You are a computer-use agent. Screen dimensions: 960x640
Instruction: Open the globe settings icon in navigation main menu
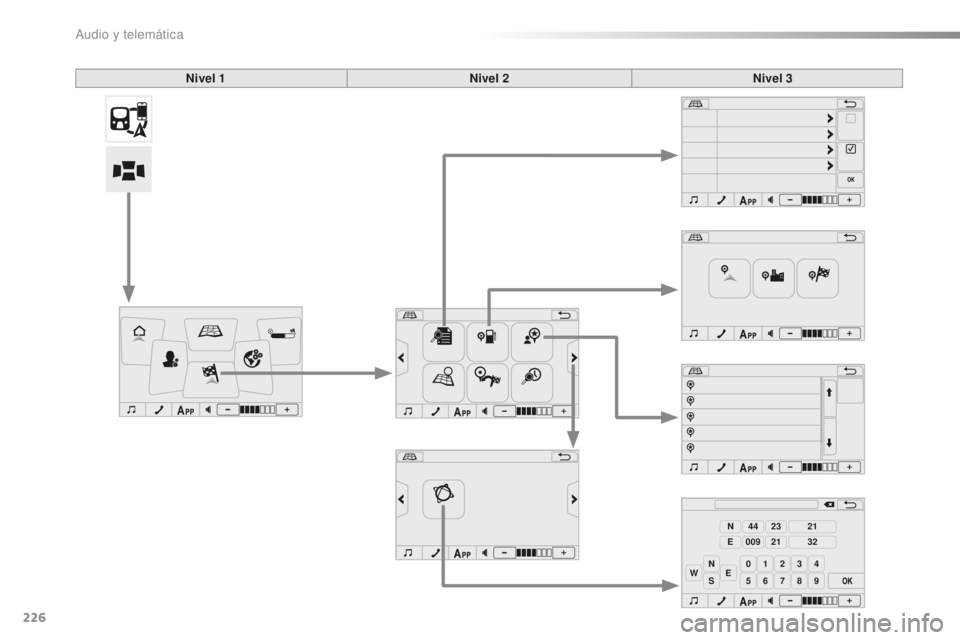tap(253, 359)
